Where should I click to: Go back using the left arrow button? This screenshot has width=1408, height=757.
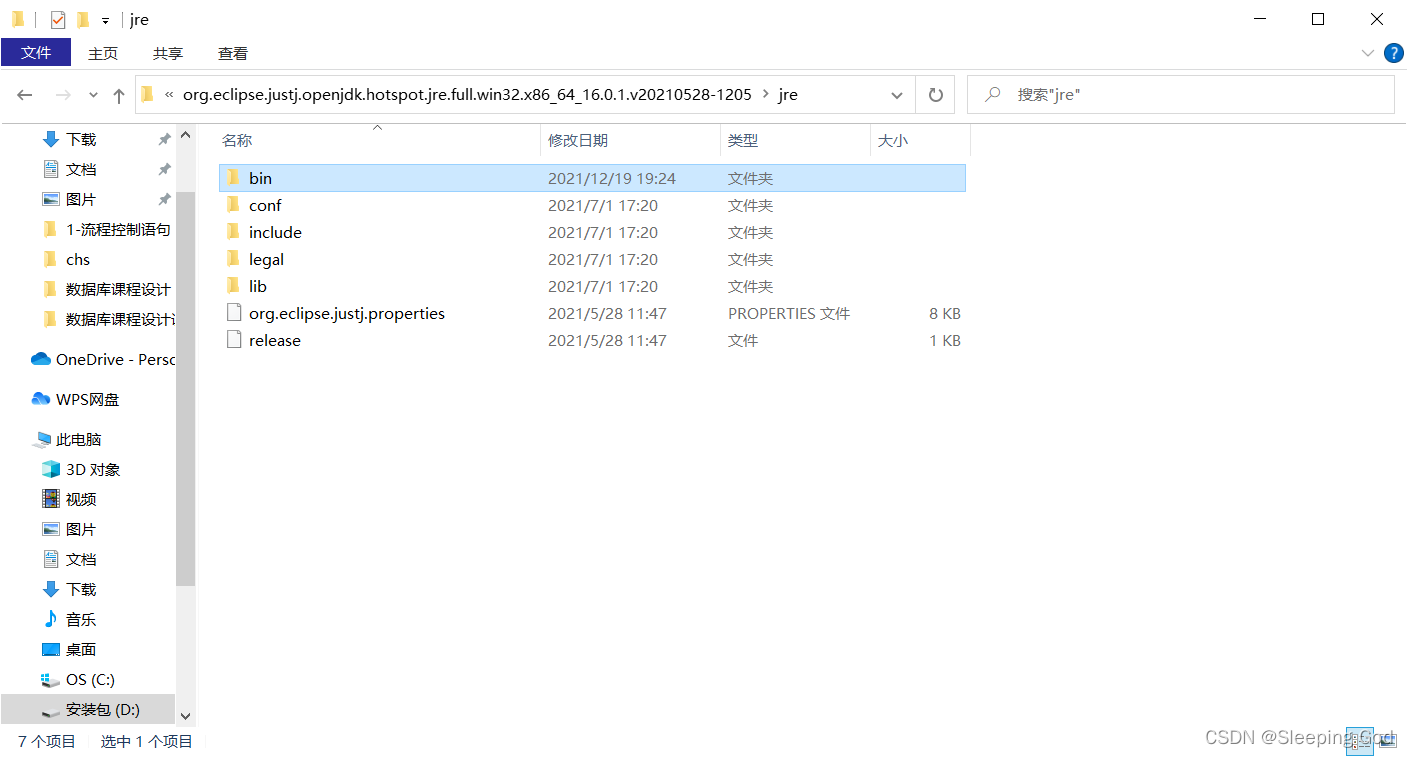tap(25, 95)
